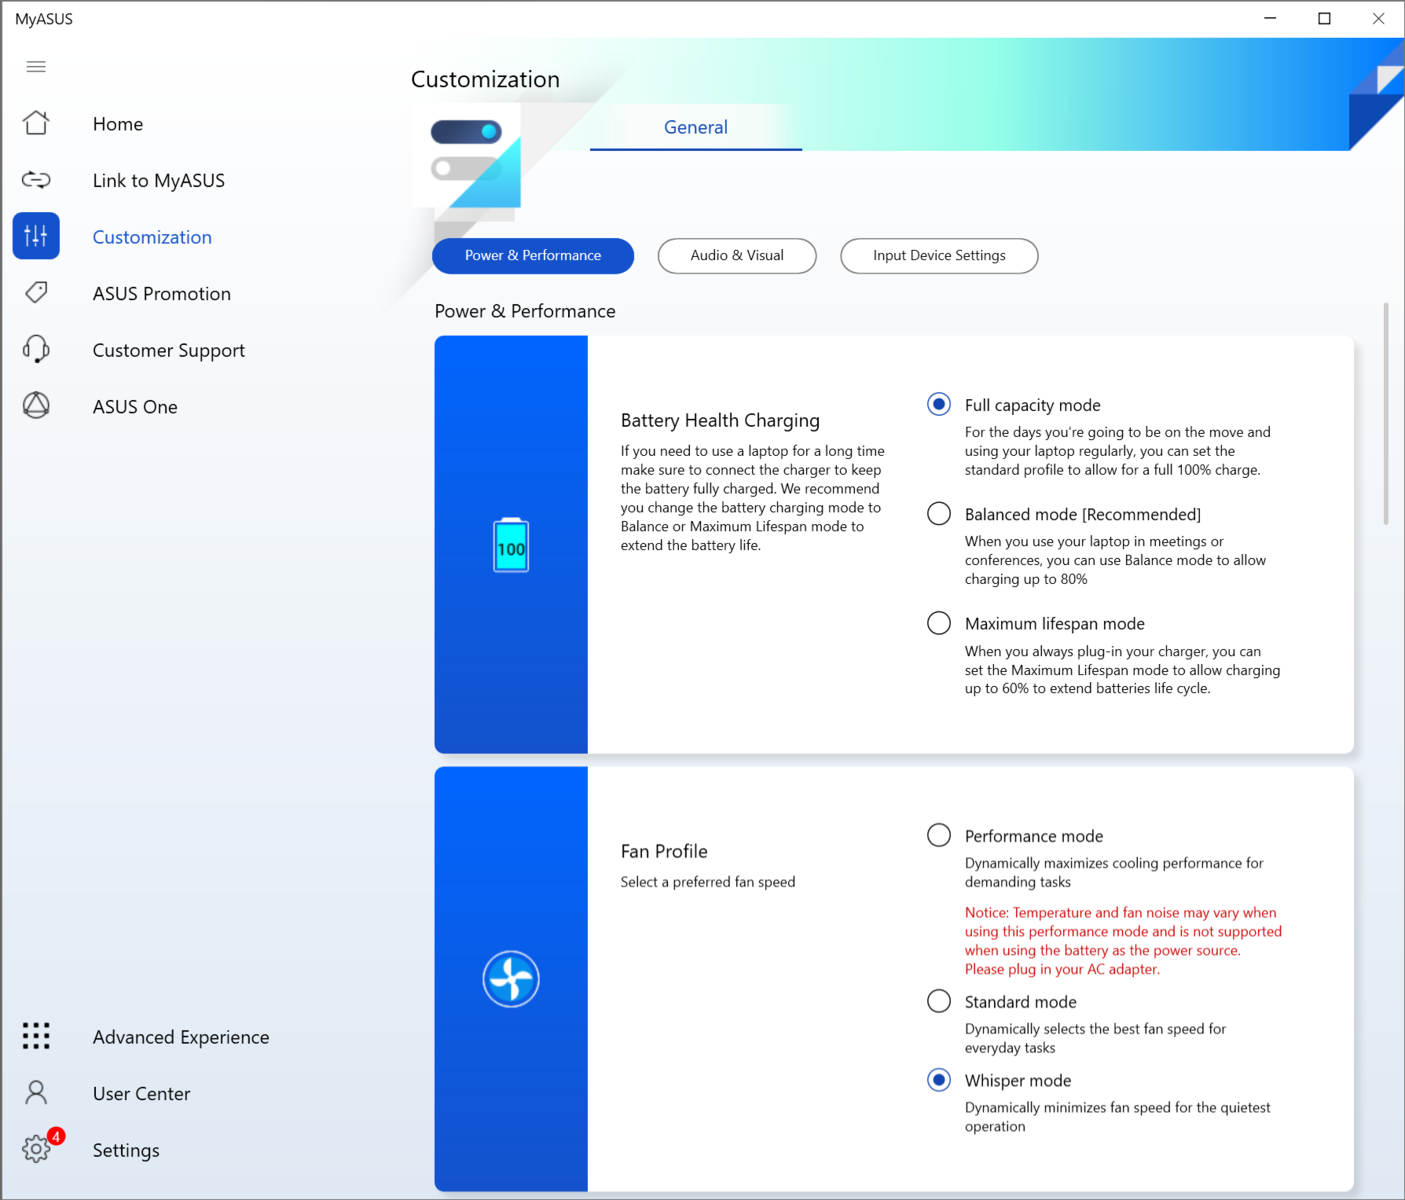Go to the User Center label
Screen dimensions: 1405x1200
(141, 1093)
